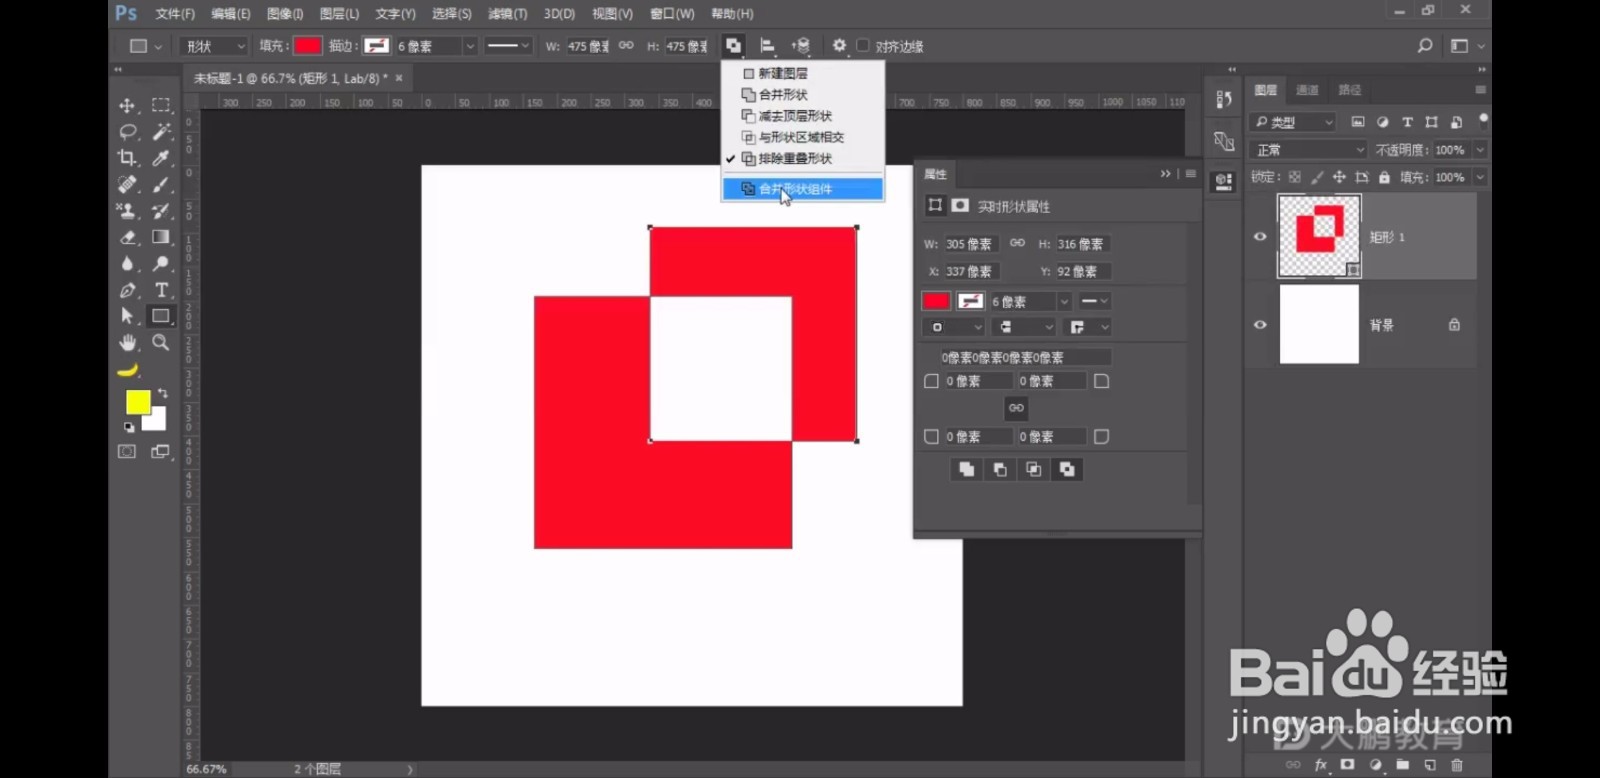Select the Magic Wand tool
Screen dimensions: 1600x778
(160, 132)
